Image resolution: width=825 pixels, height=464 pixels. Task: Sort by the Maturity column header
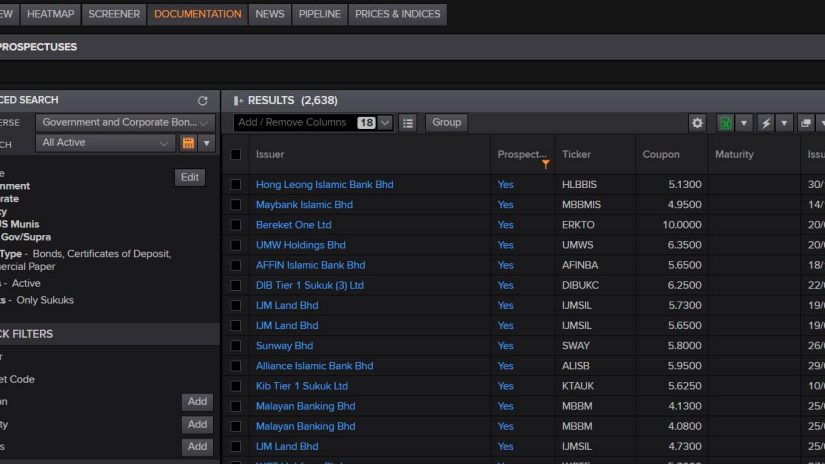734,154
